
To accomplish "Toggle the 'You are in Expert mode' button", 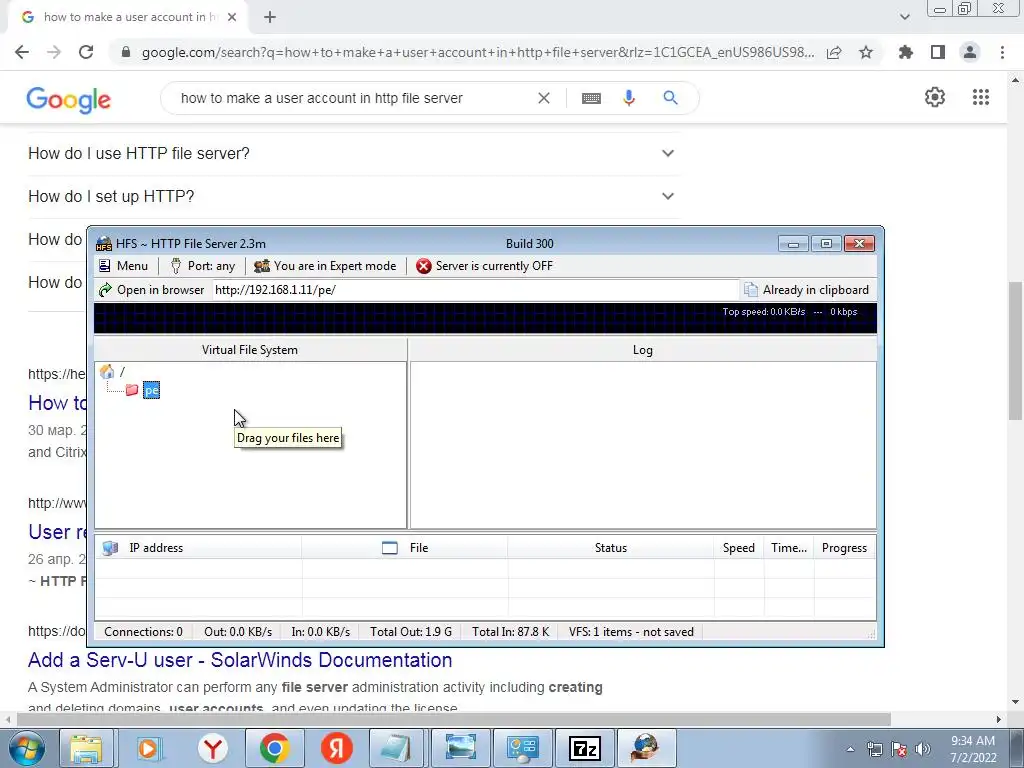I will point(325,266).
